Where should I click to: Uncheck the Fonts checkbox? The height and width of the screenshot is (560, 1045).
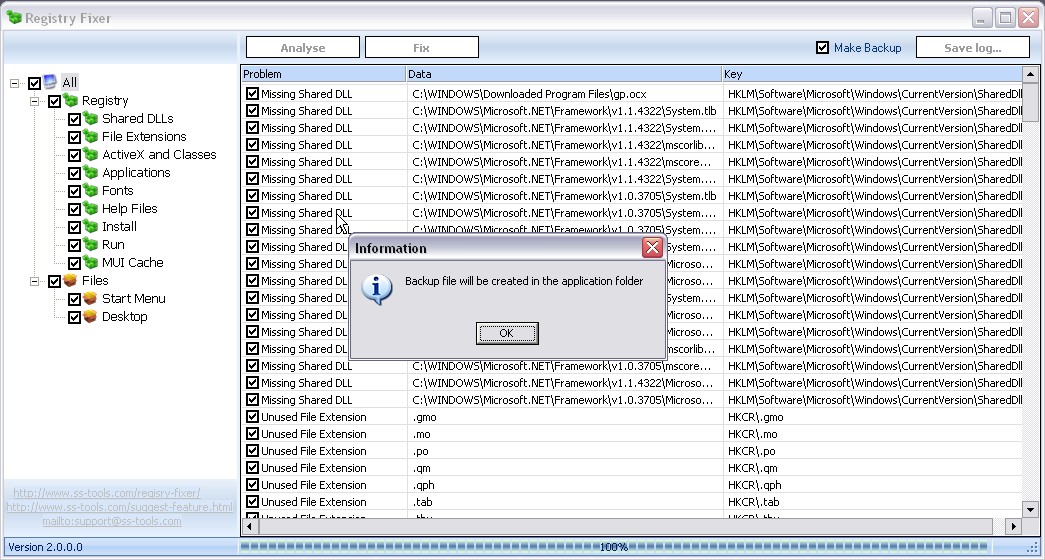click(75, 191)
